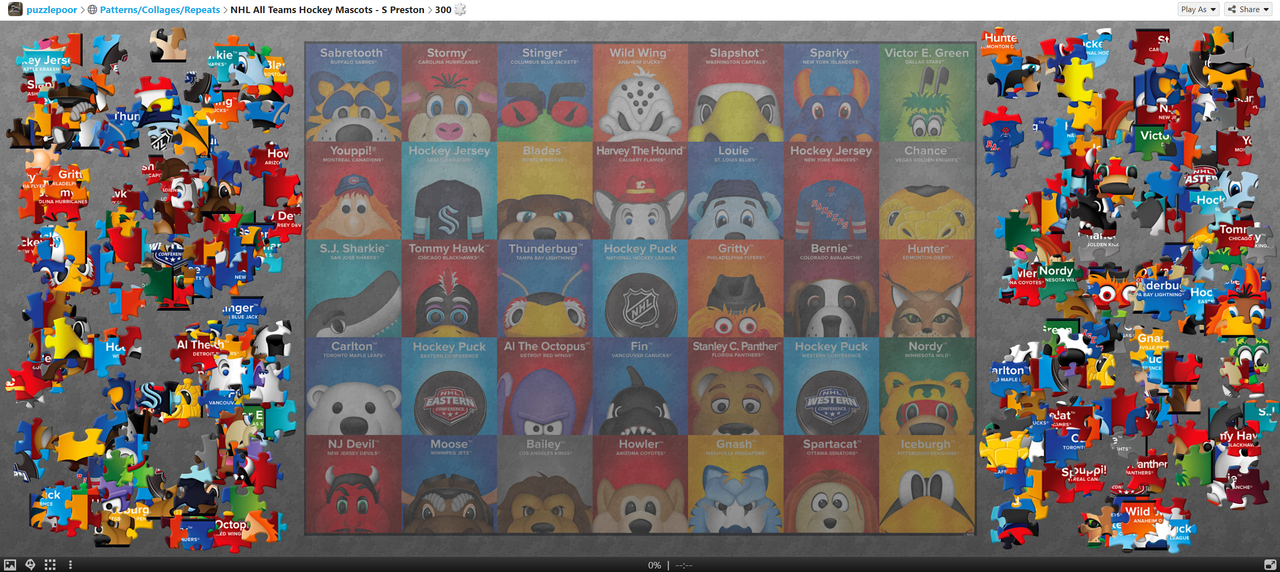Image resolution: width=1280 pixels, height=572 pixels.
Task: Click the Fin mascot tile
Action: (x=640, y=386)
